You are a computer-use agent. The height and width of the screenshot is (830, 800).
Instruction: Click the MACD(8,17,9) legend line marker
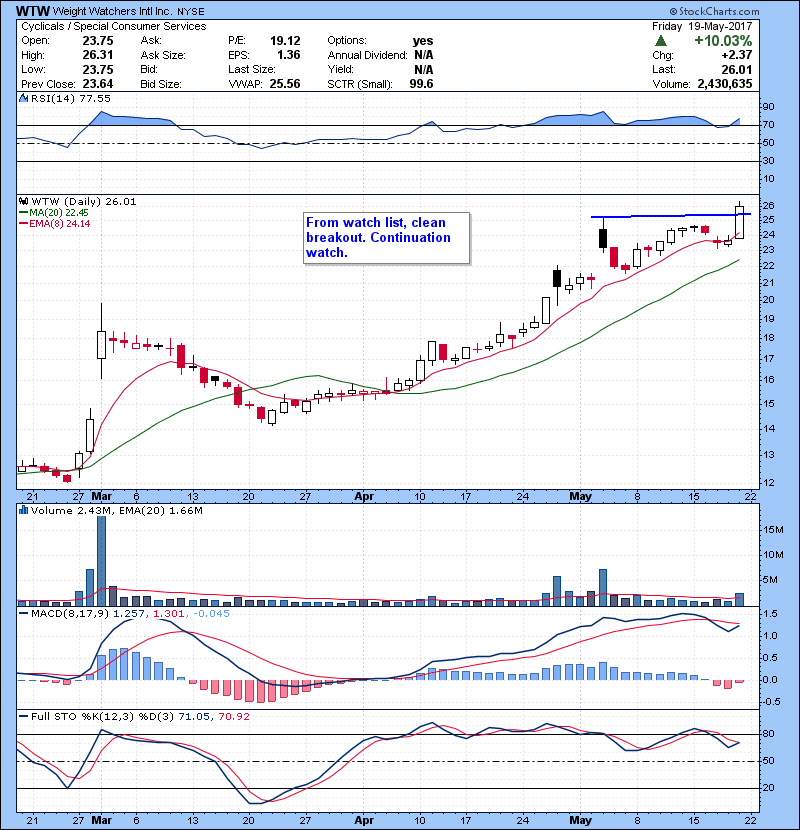click(x=23, y=614)
